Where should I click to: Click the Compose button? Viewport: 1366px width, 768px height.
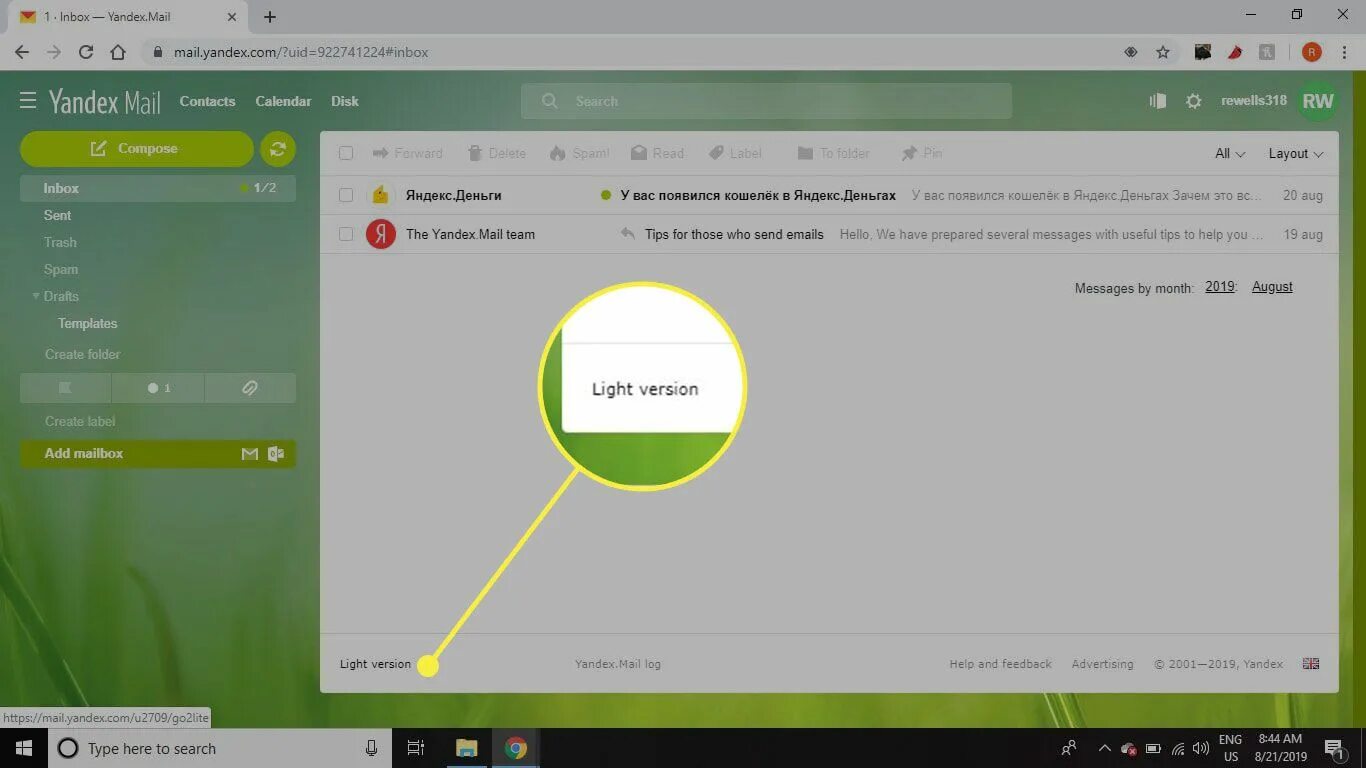(x=137, y=149)
